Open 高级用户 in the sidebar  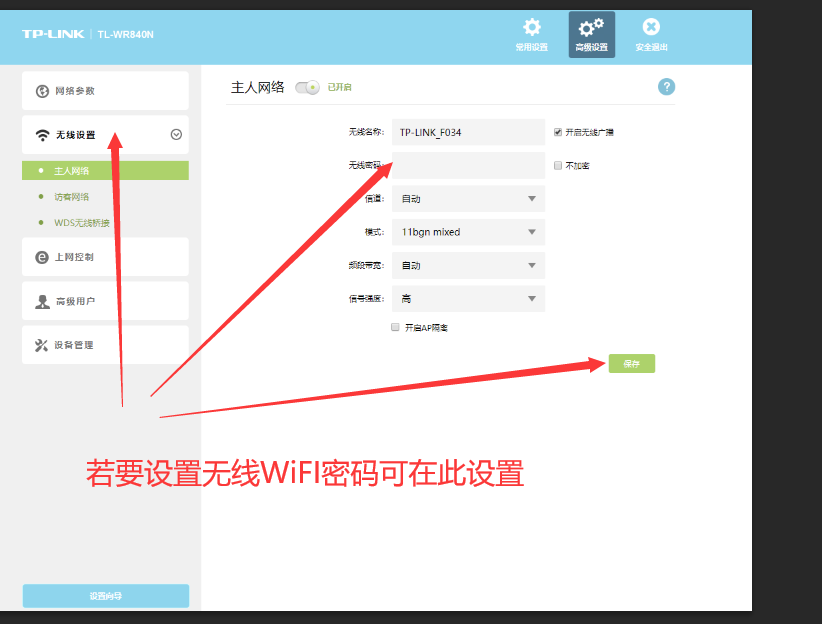tap(105, 301)
